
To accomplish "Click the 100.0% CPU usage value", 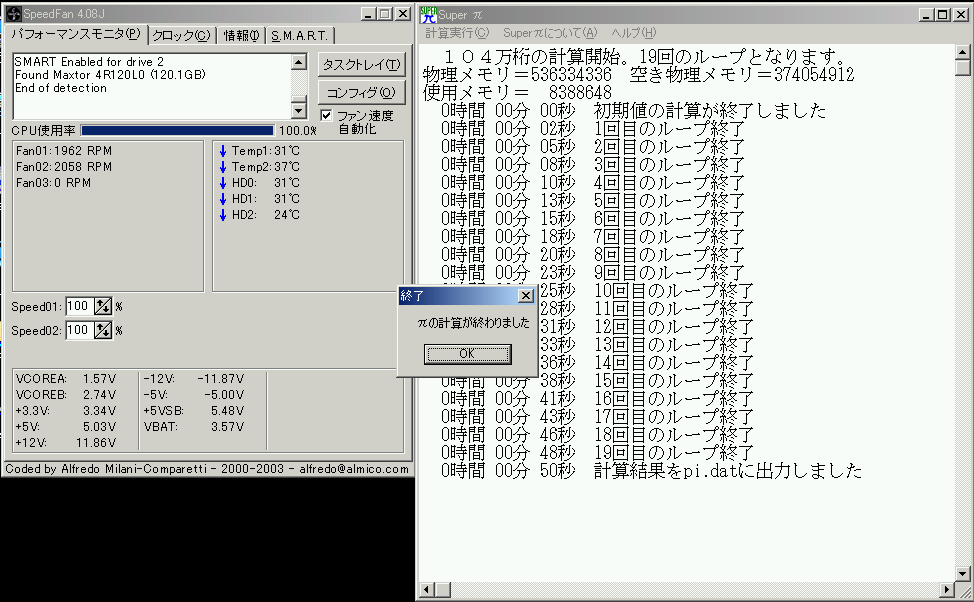I will tap(298, 131).
